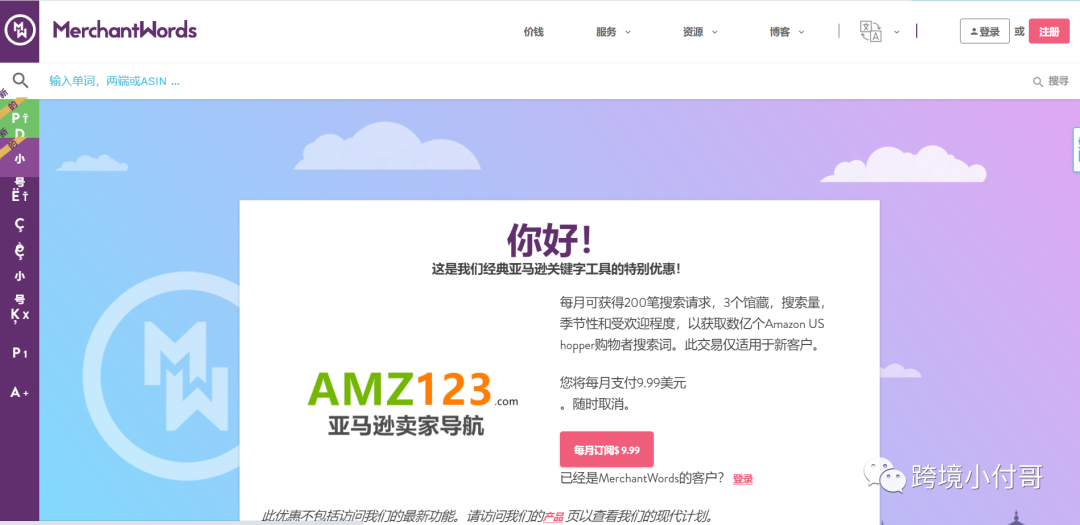Viewport: 1080px width, 525px height.
Task: Click the magnifier icon left of the search field
Action: click(21, 81)
